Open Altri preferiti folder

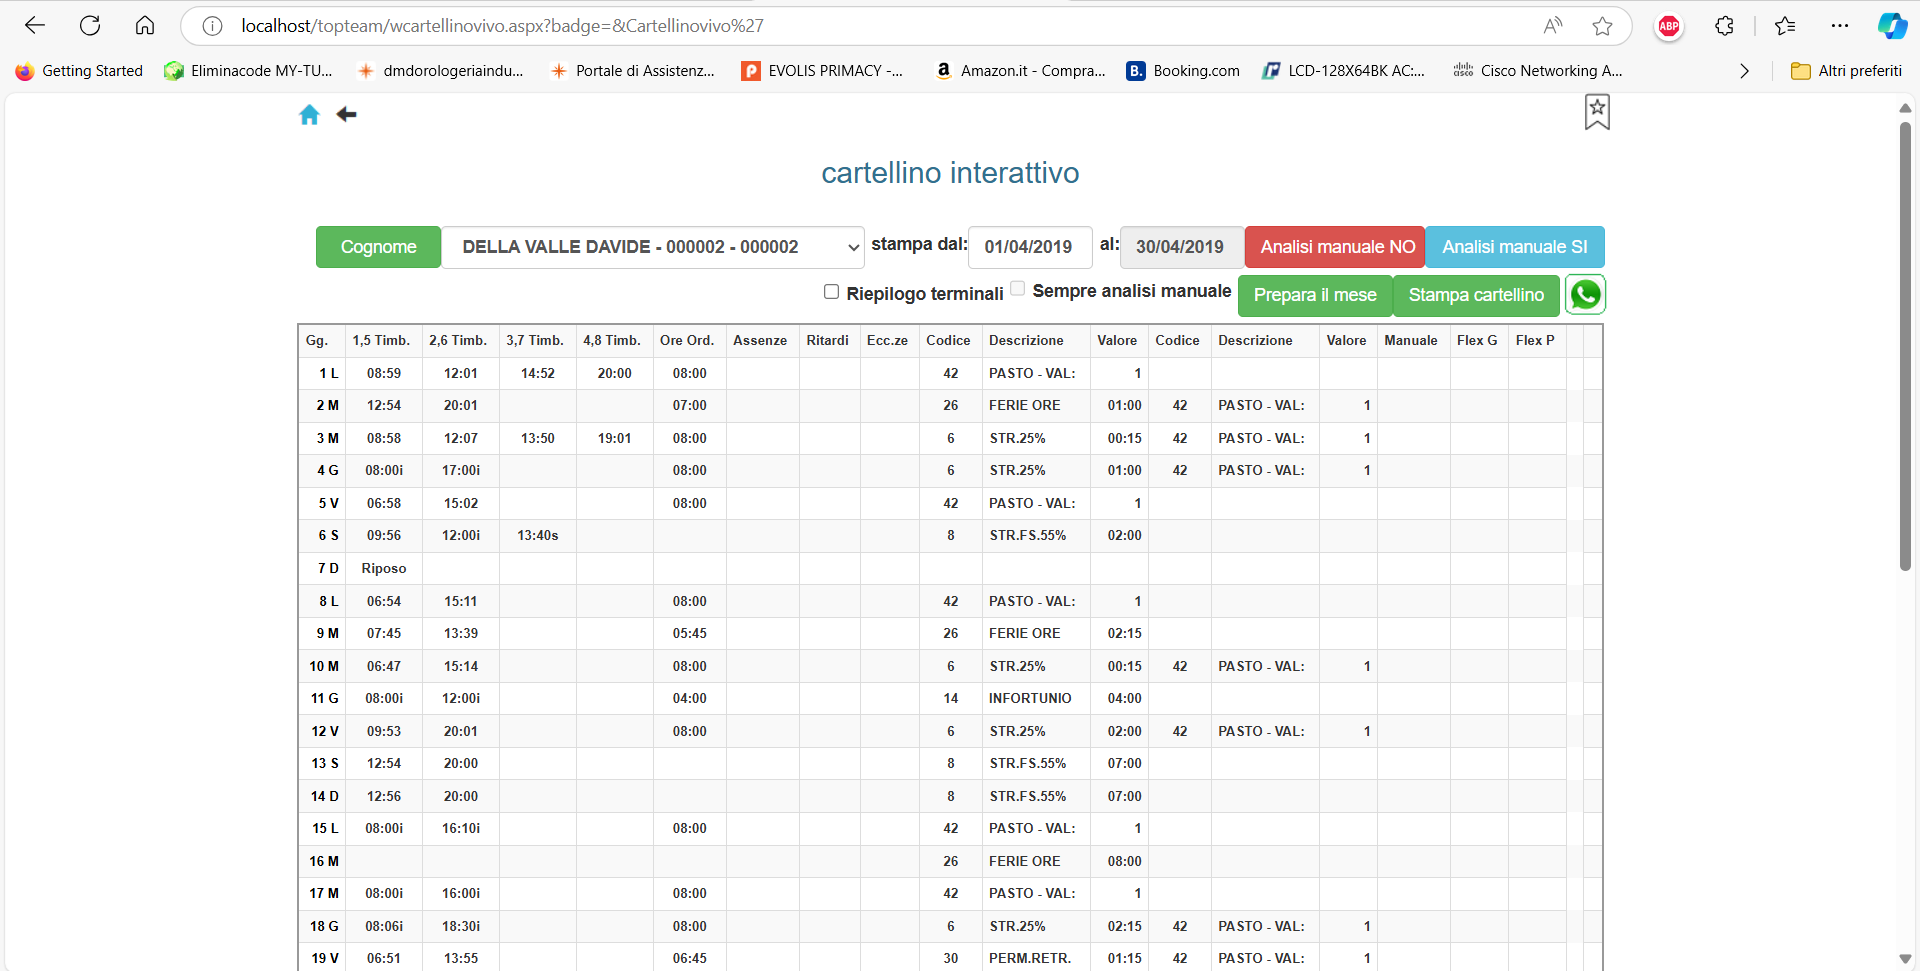(1847, 71)
